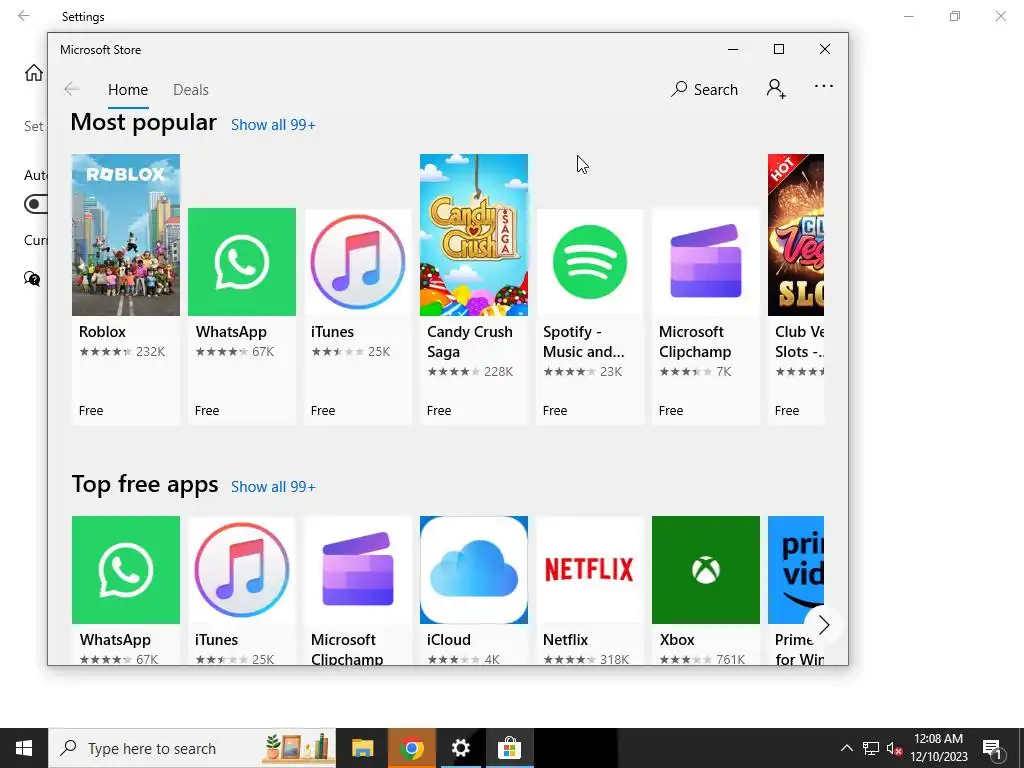This screenshot has height=768, width=1024.
Task: Click Show all 99+ for Top free apps
Action: coord(273,487)
